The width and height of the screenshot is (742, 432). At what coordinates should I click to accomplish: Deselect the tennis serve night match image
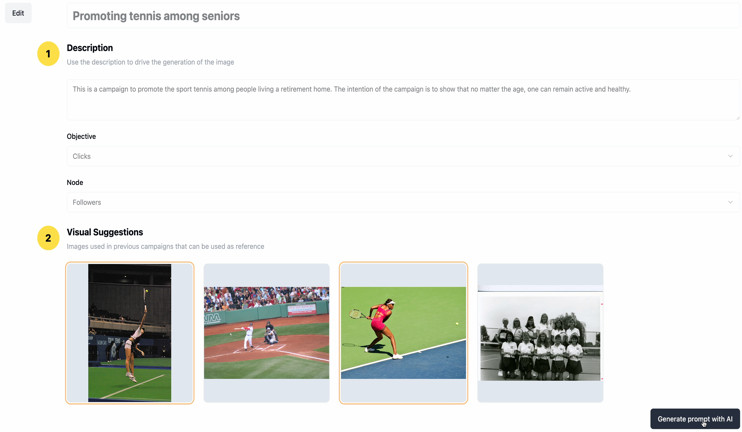pyautogui.click(x=130, y=333)
